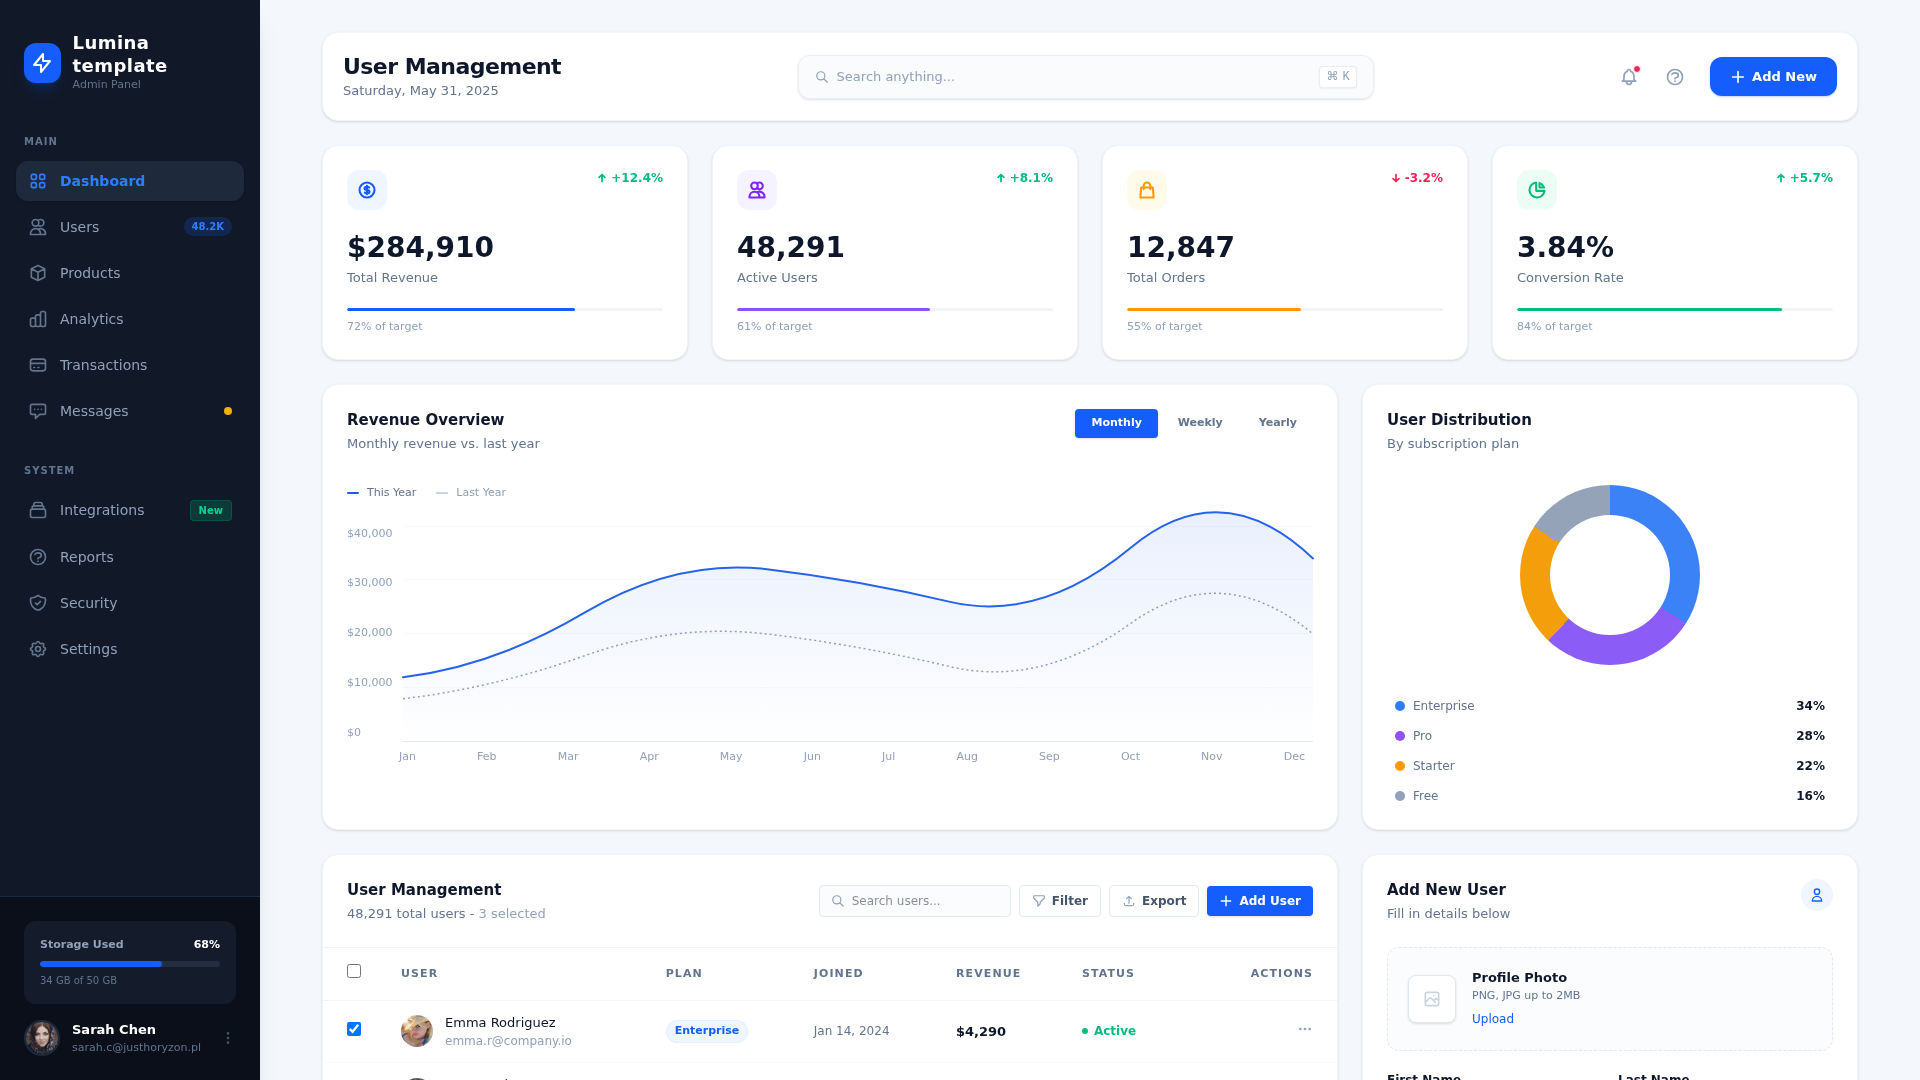Open Products in the sidebar
Viewport: 1920px width, 1080px height.
pyautogui.click(x=130, y=273)
